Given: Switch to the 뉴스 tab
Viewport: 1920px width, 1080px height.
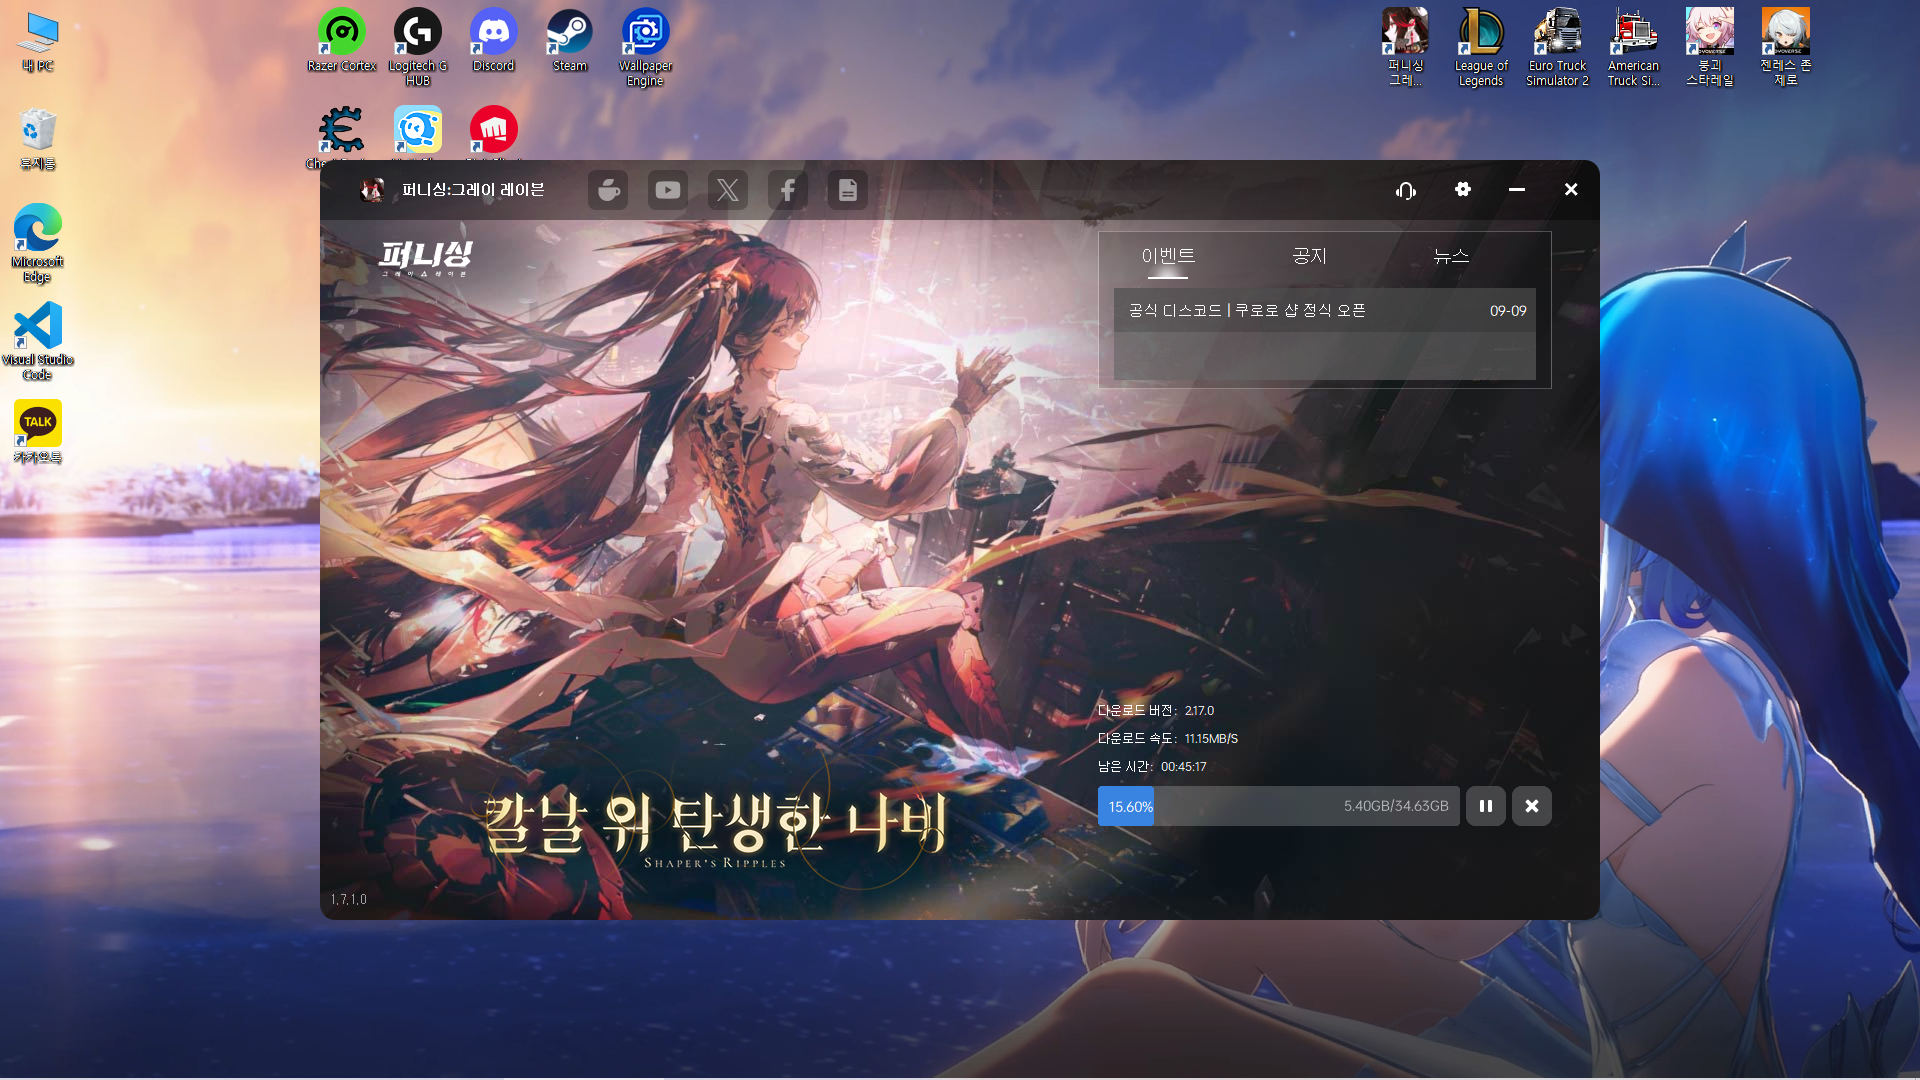Looking at the screenshot, I should 1451,256.
